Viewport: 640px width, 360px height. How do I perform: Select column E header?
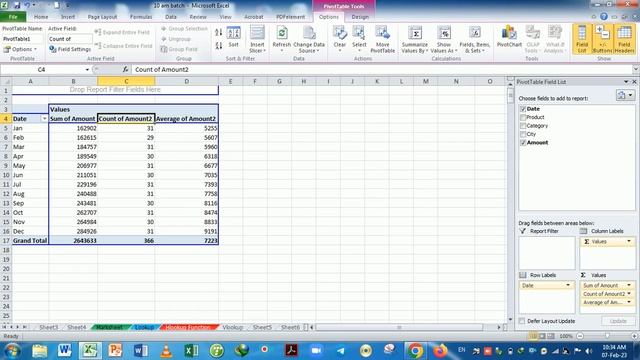tap(230, 82)
